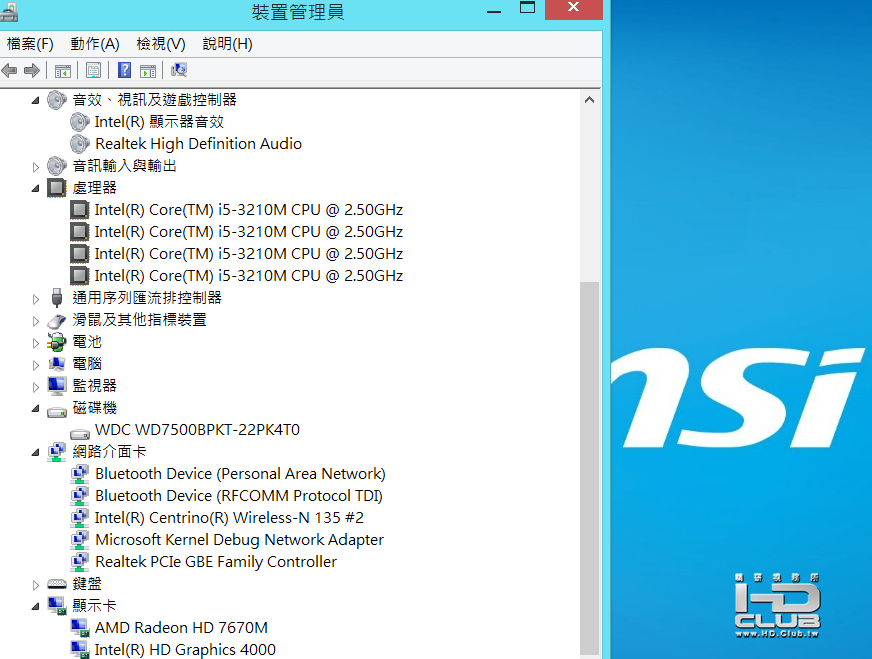Click the Forward arrow toolbar icon

point(32,71)
